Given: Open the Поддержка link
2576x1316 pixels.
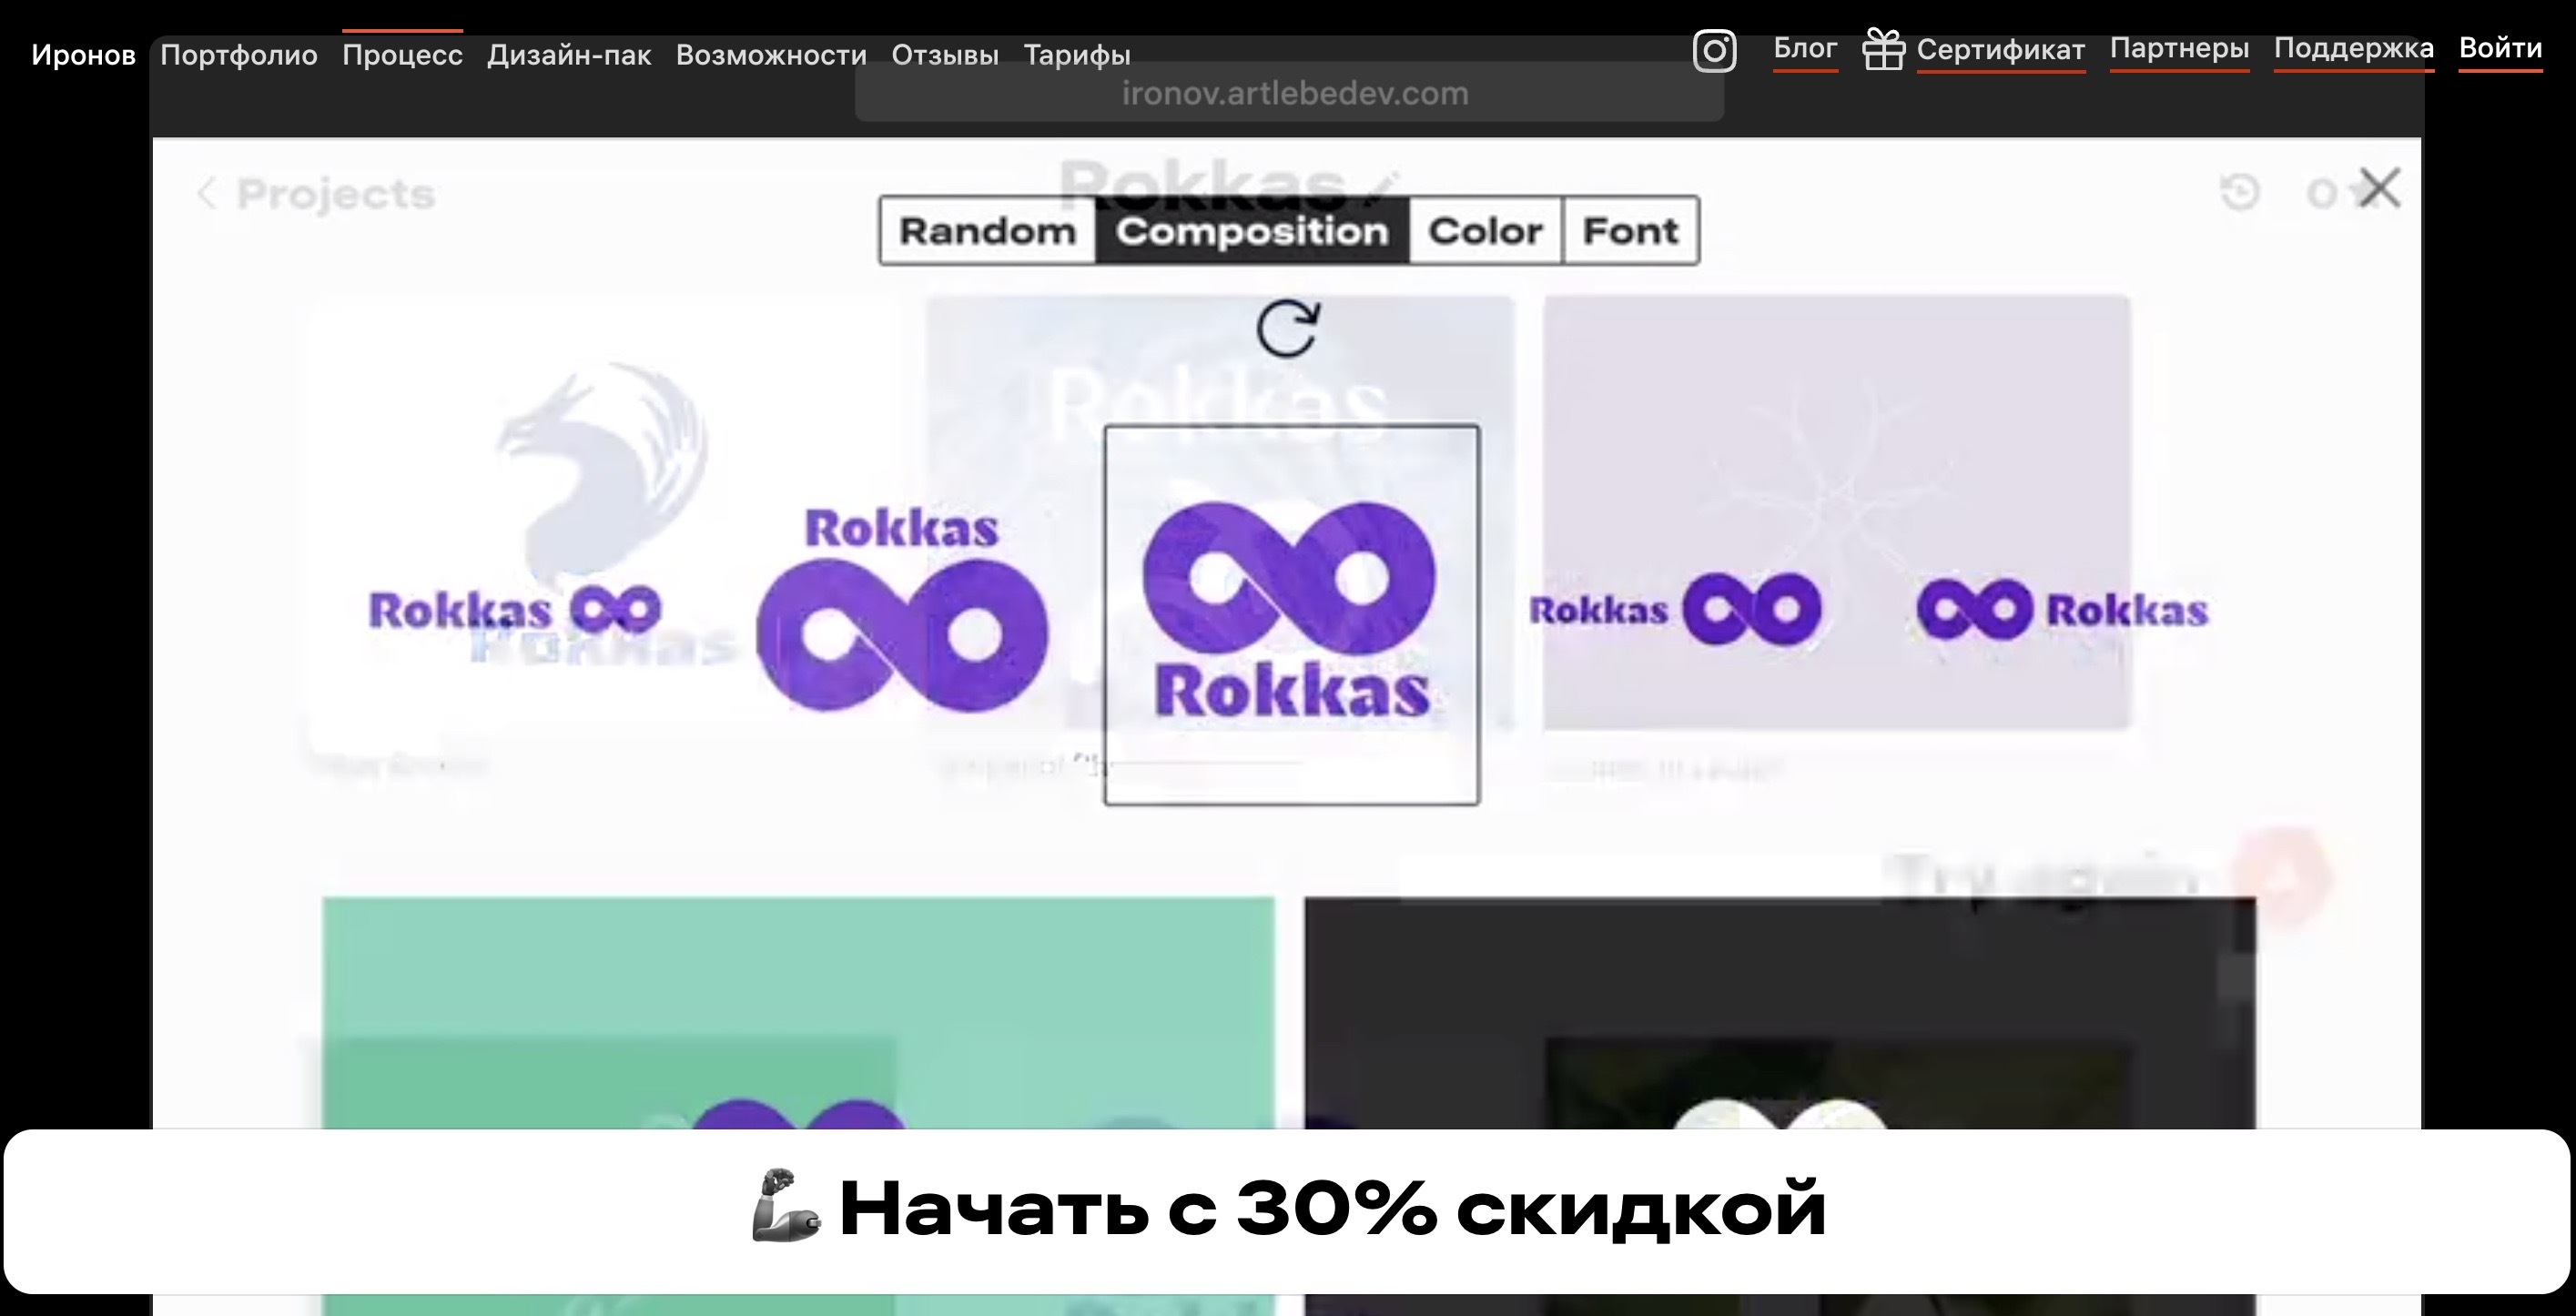Looking at the screenshot, I should (2353, 48).
